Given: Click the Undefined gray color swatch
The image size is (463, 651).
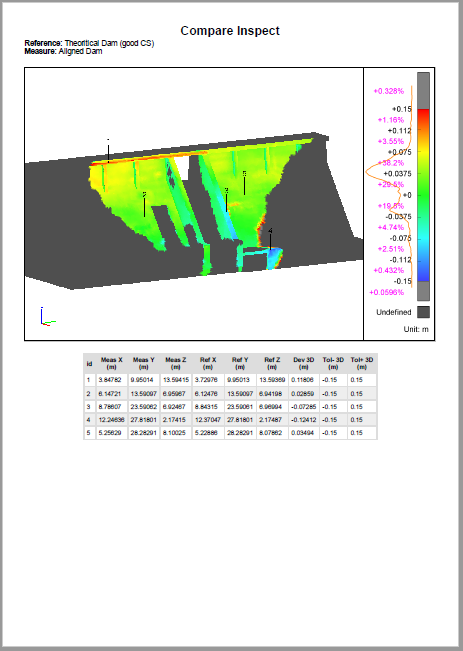Looking at the screenshot, I should click(x=423, y=312).
